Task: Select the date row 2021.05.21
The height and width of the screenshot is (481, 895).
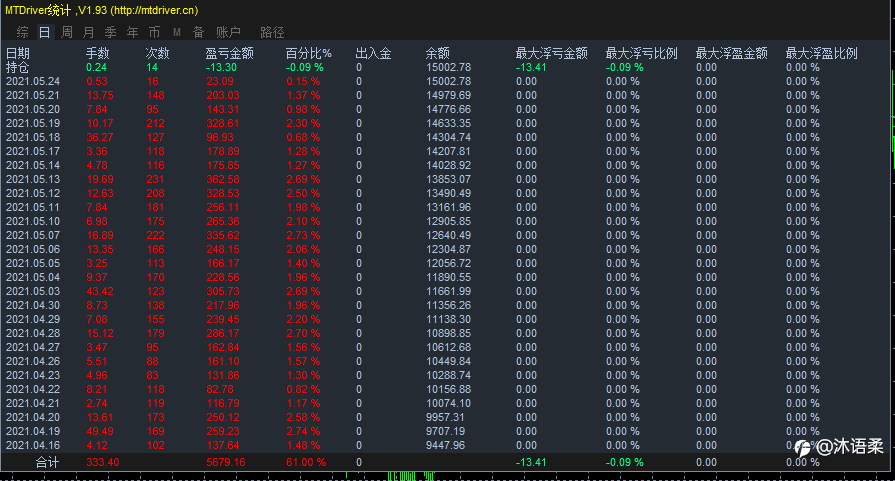Action: click(x=33, y=95)
